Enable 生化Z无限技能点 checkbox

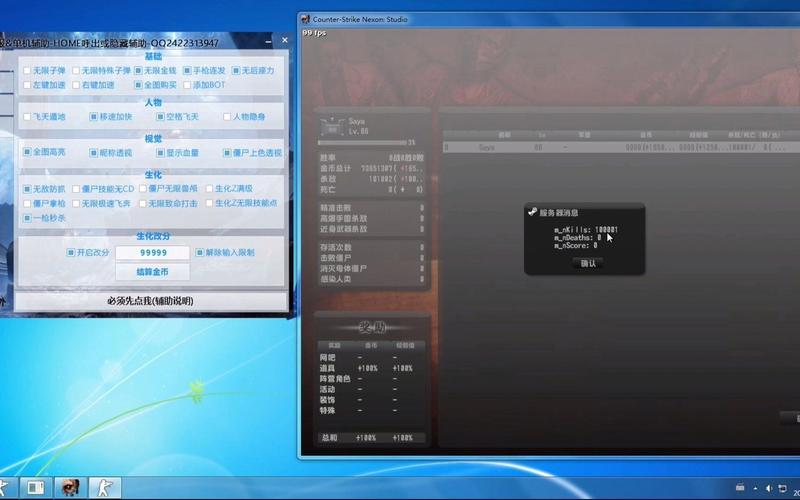(209, 203)
